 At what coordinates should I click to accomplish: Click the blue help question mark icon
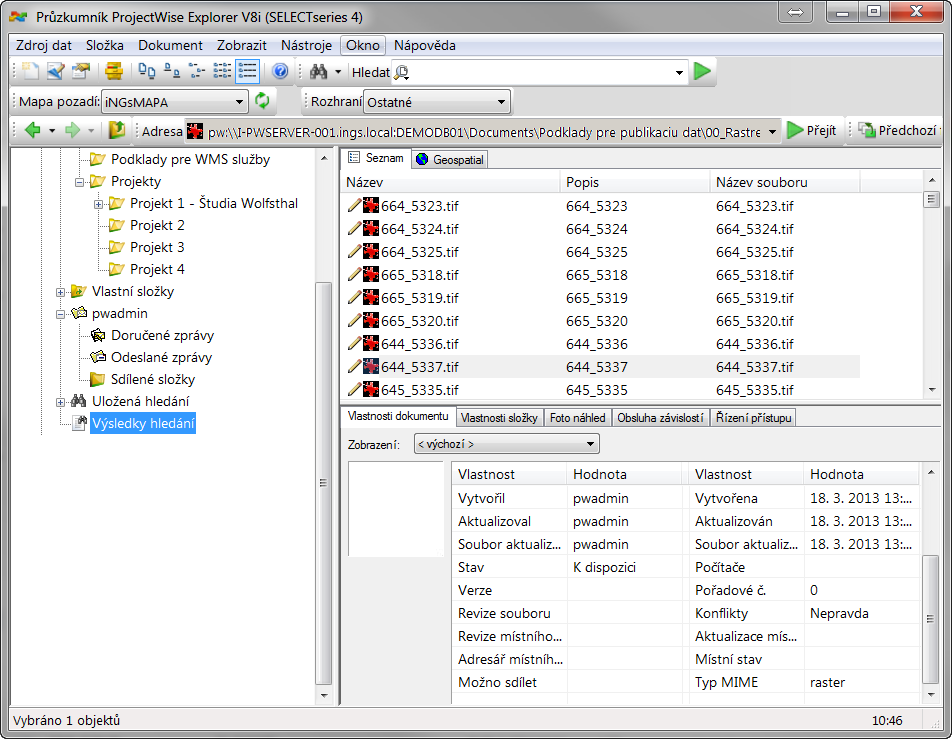tap(280, 72)
